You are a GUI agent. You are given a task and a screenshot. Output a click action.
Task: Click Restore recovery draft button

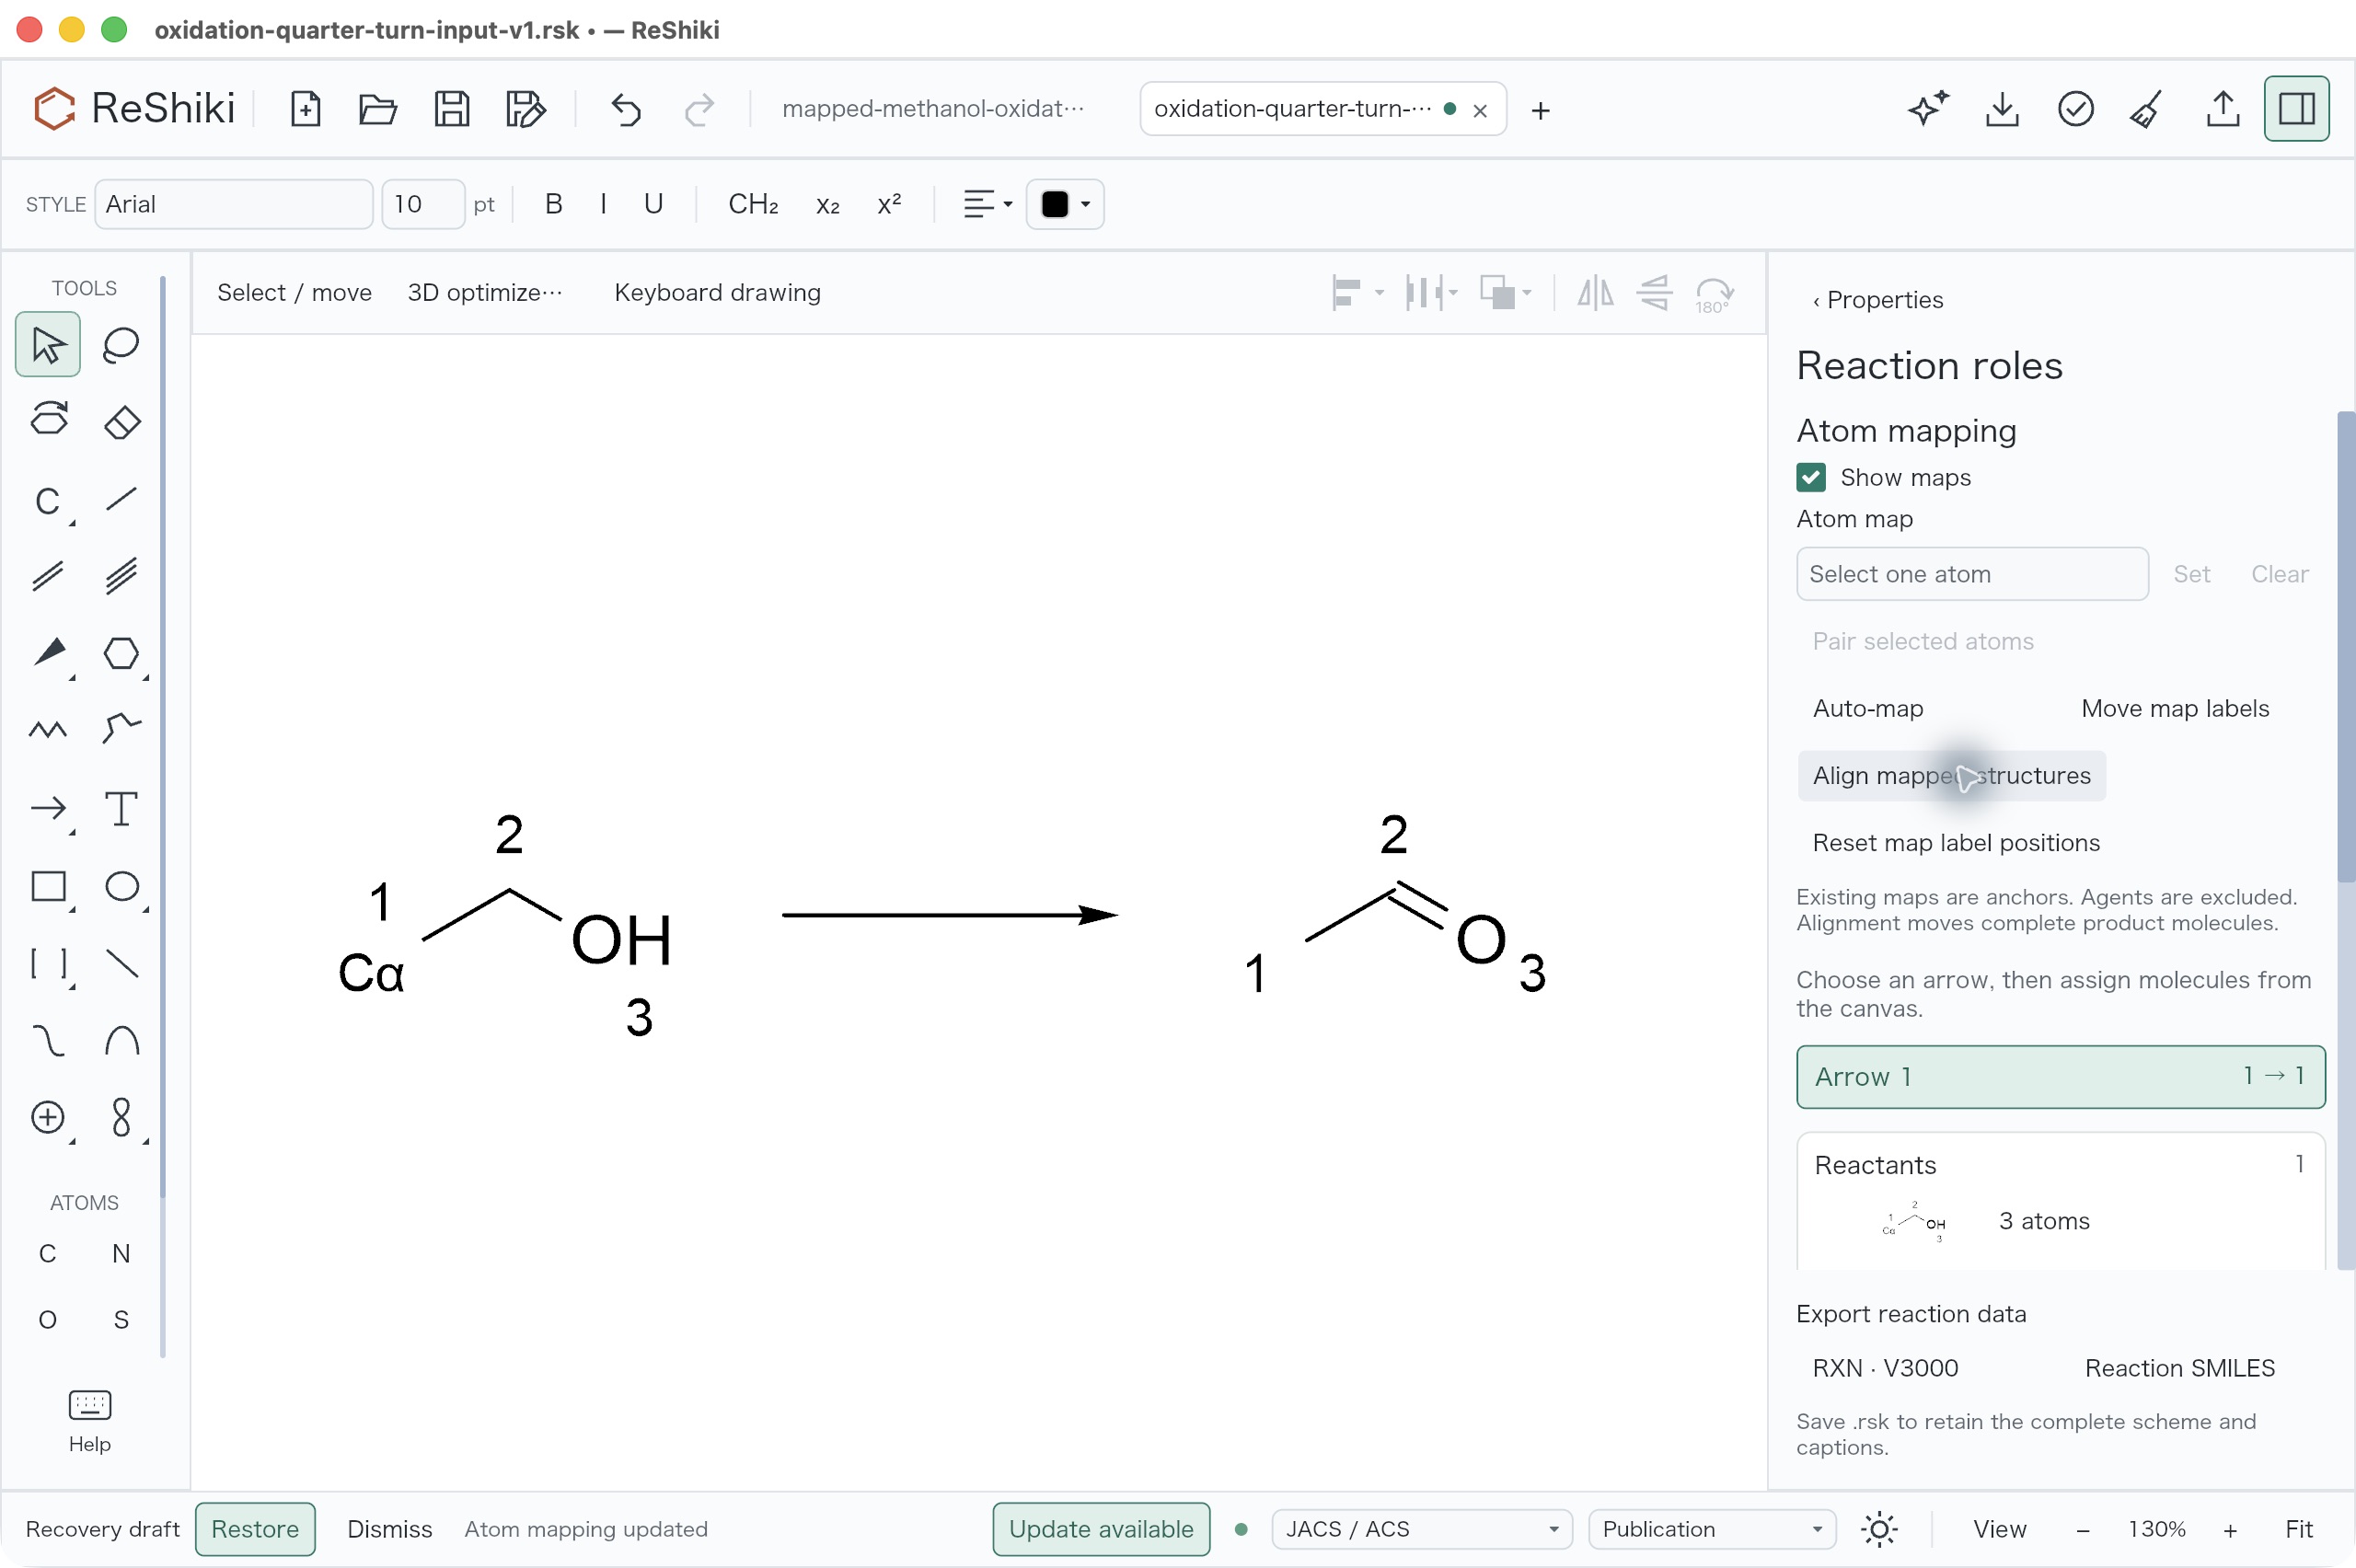[255, 1529]
